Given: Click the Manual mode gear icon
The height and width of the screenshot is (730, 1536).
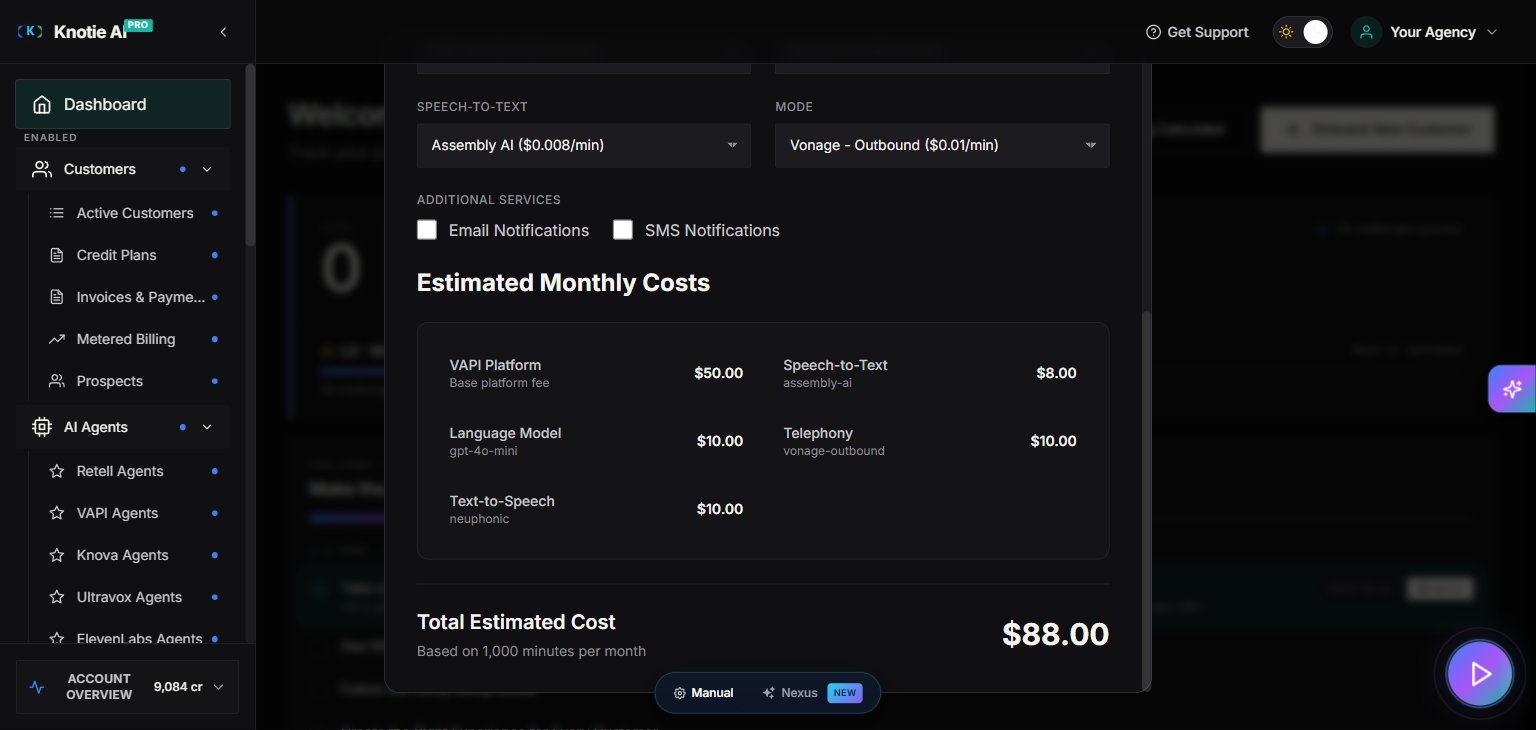Looking at the screenshot, I should point(680,693).
